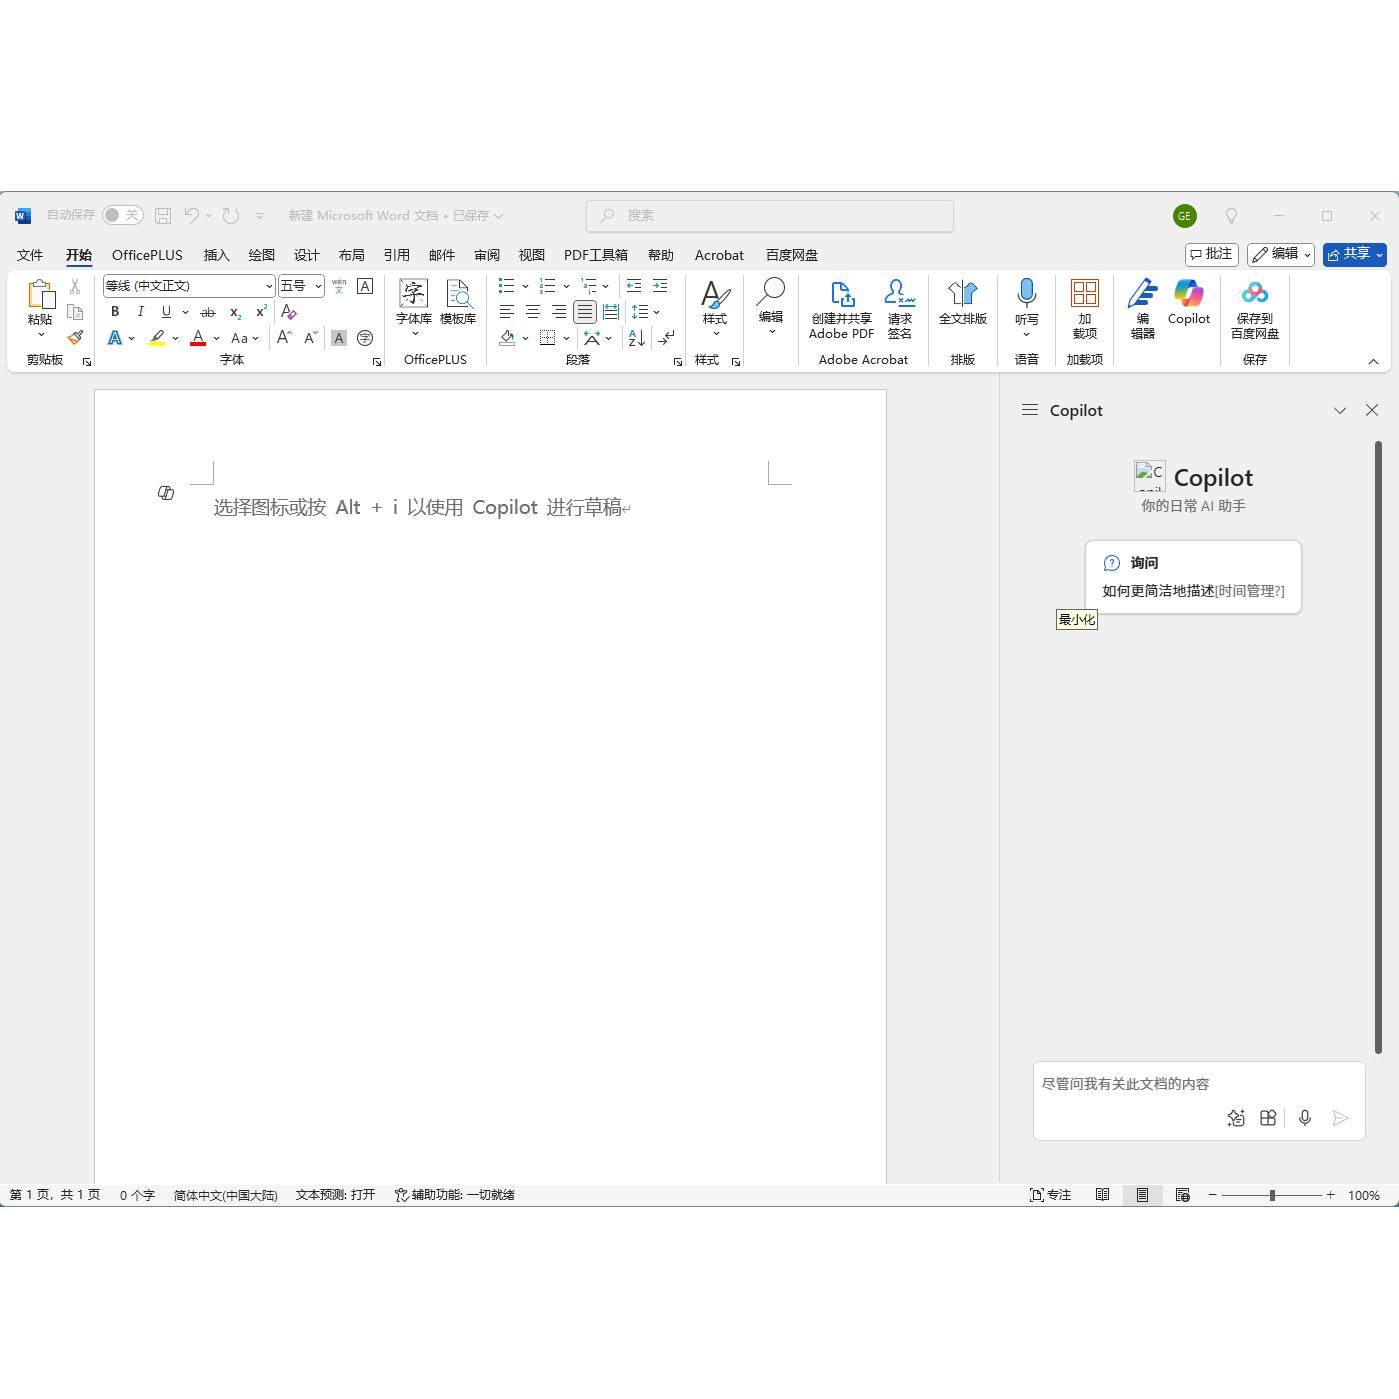
Task: Click microphone icon in Copilot input box
Action: click(1305, 1118)
